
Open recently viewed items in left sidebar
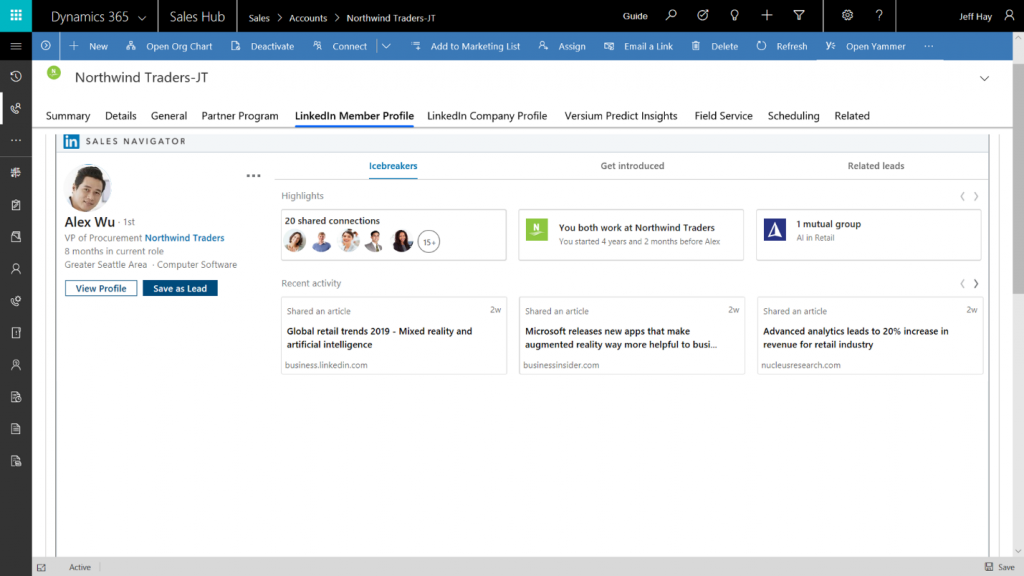(15, 76)
